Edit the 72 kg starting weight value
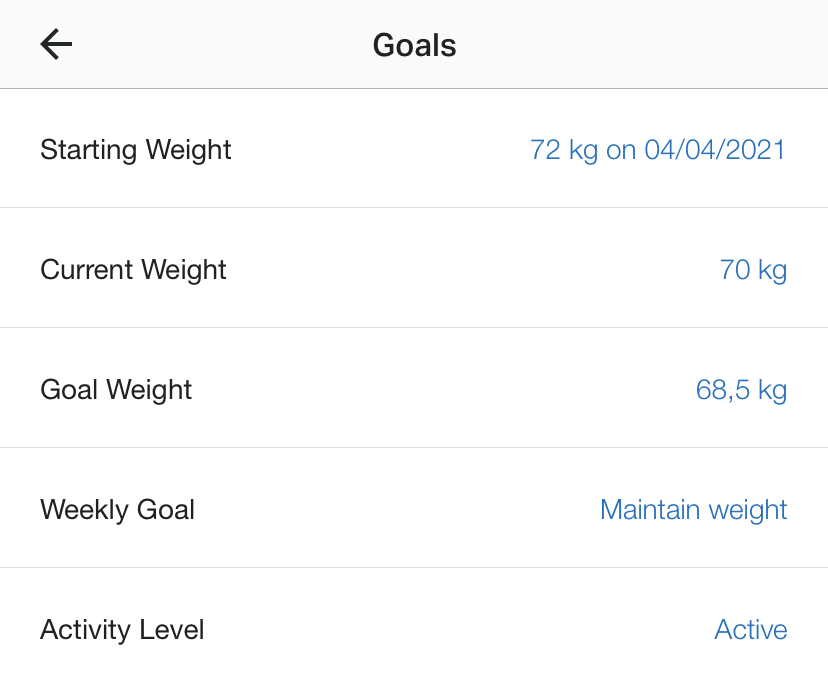The image size is (828, 681). click(564, 150)
